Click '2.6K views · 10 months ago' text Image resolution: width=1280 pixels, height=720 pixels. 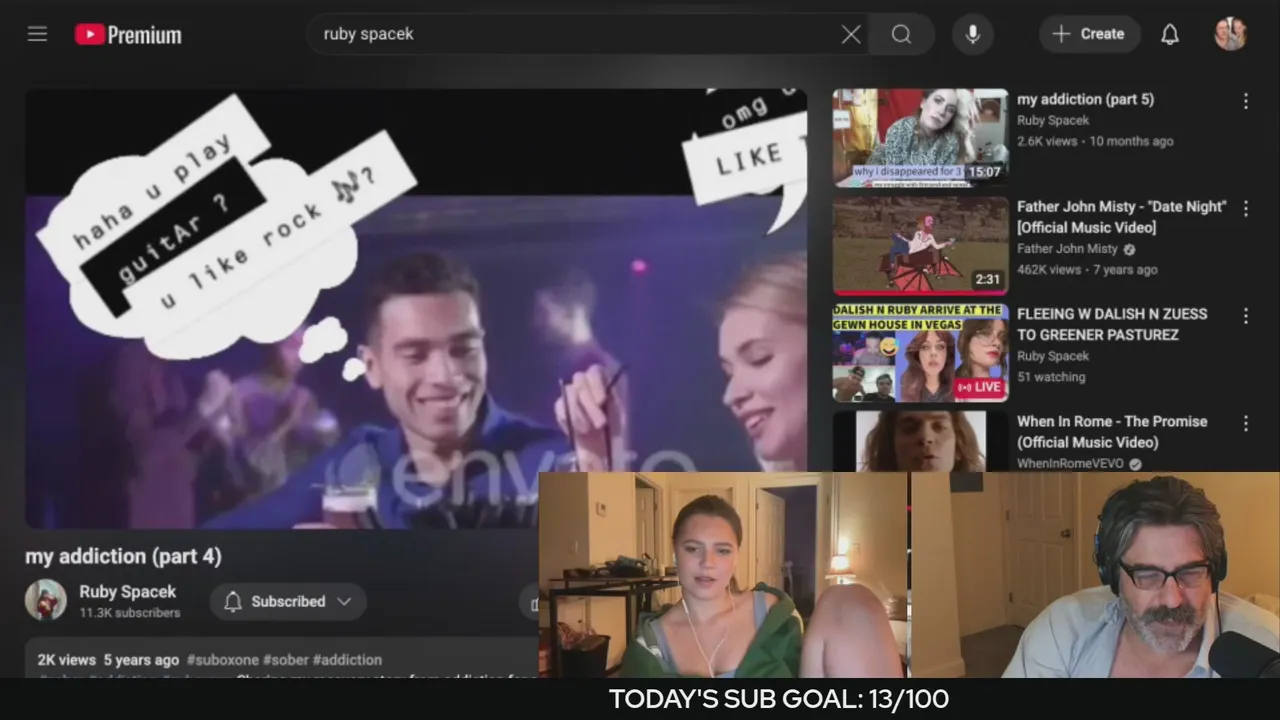point(1095,141)
